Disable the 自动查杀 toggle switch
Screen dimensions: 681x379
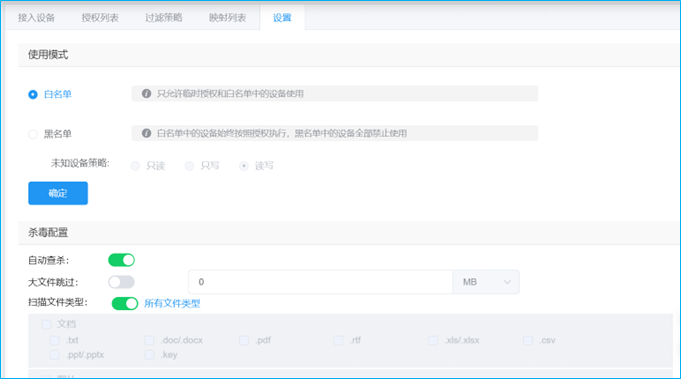[122, 260]
